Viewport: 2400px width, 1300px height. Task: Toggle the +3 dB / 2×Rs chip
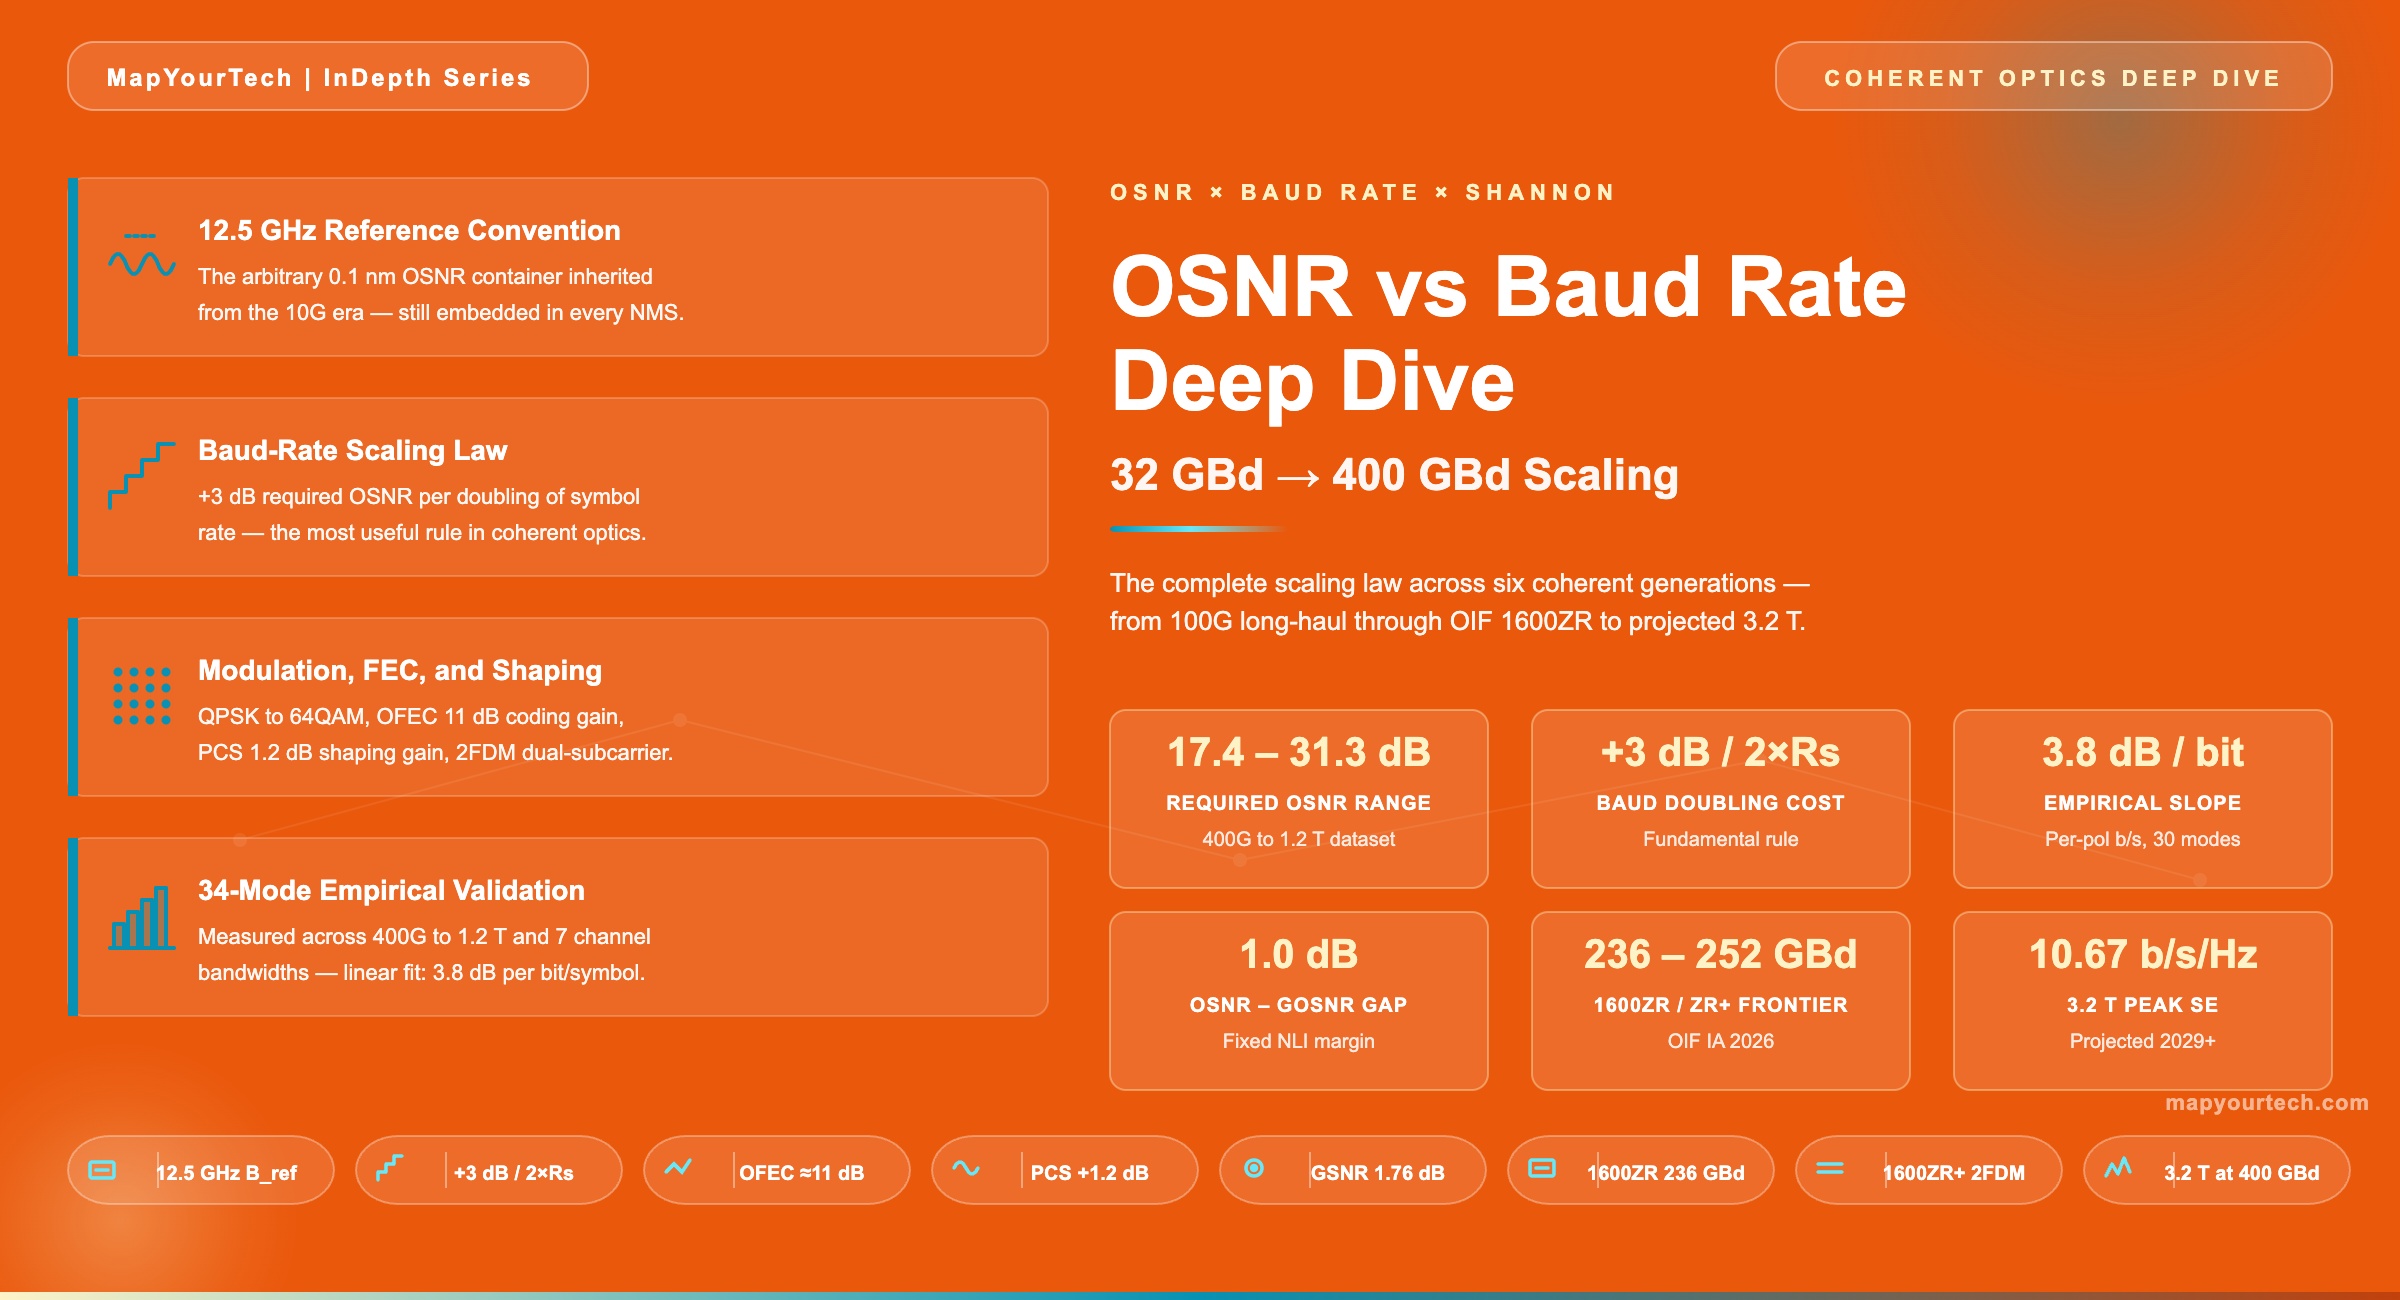pyautogui.click(x=487, y=1169)
